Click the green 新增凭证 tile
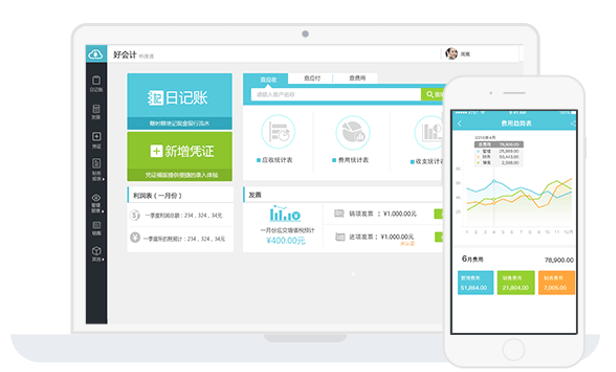Image resolution: width=616 pixels, height=372 pixels. [180, 156]
